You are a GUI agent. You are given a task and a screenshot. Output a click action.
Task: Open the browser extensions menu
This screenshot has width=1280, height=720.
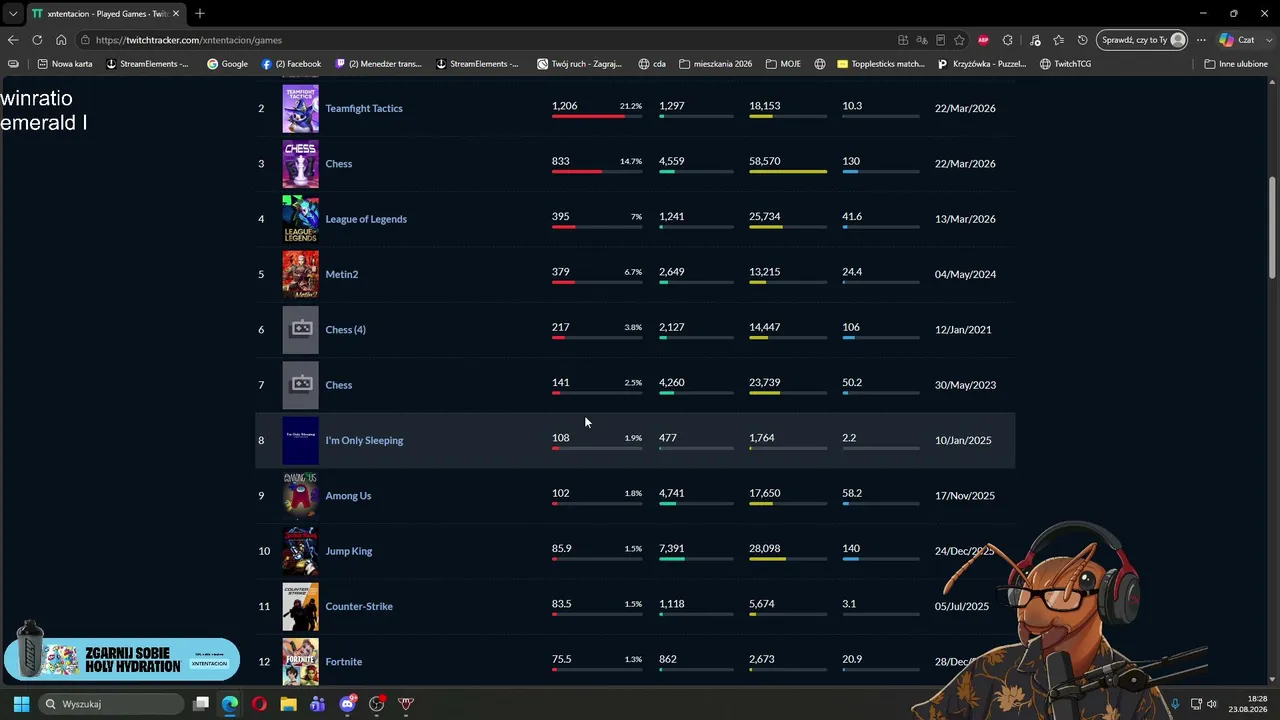(1008, 40)
